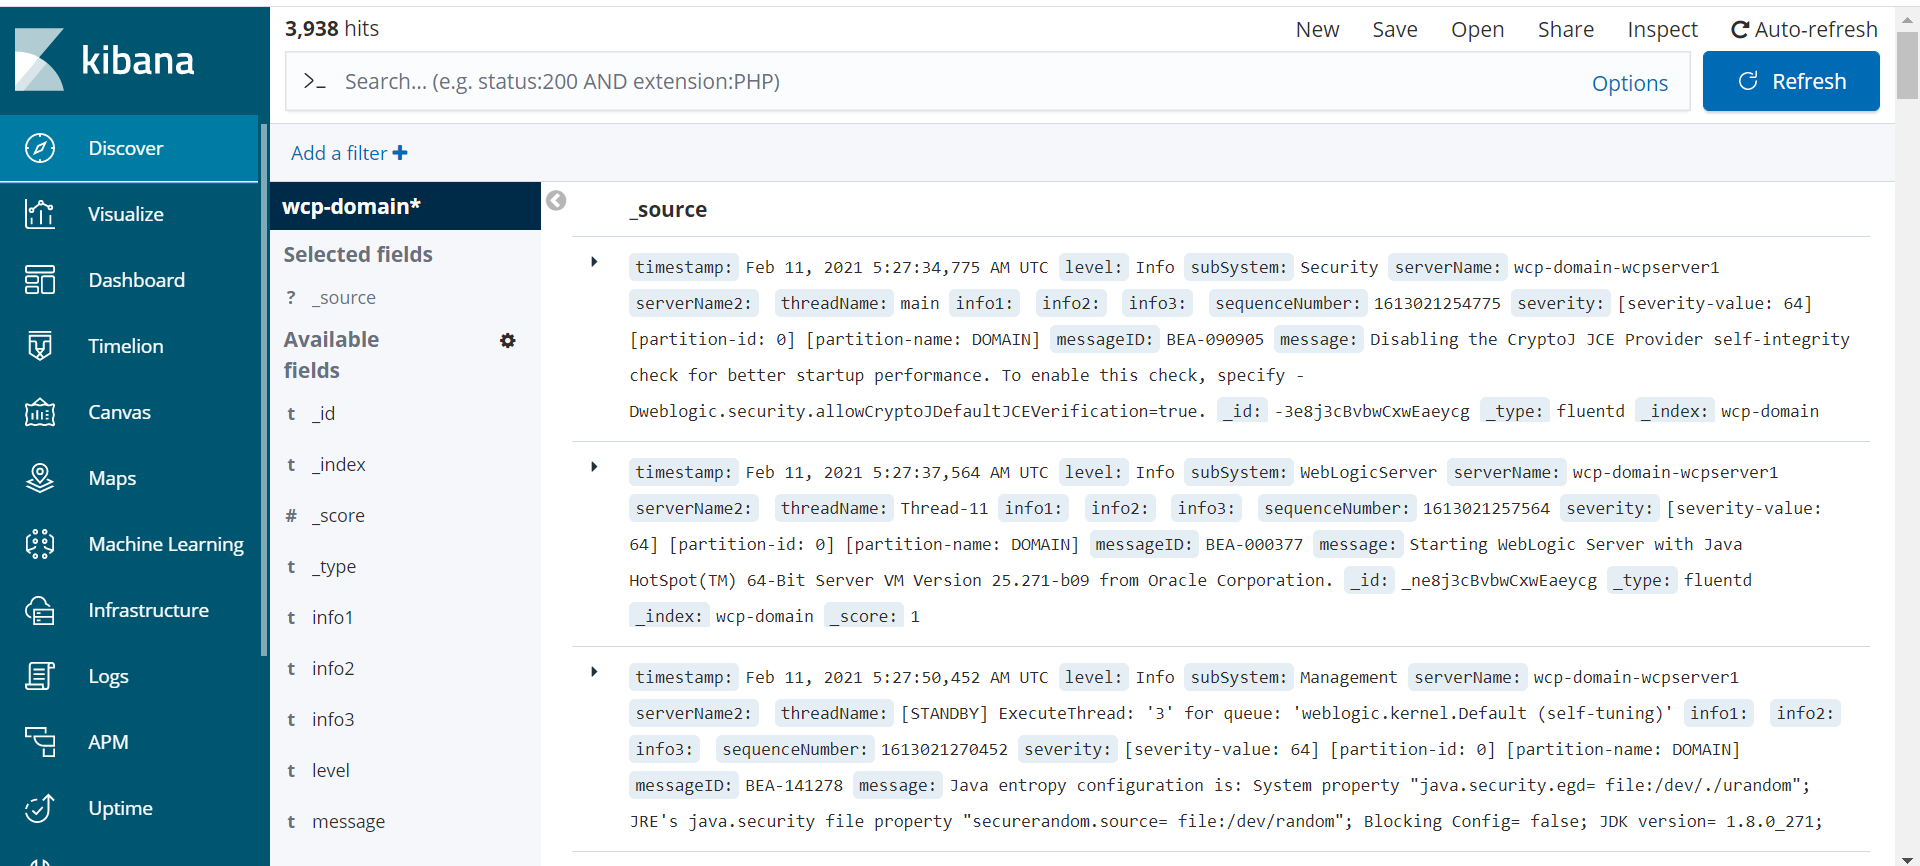Select the info2 field

tap(333, 669)
